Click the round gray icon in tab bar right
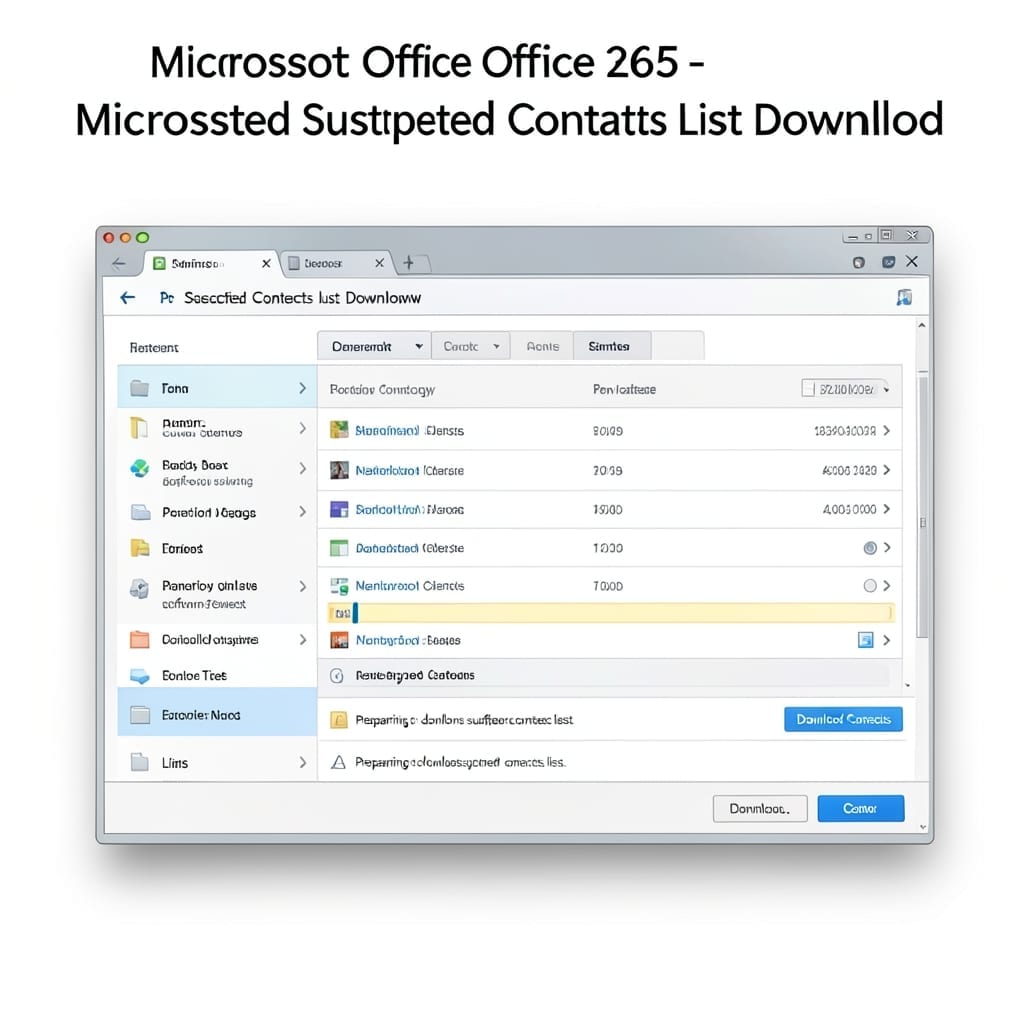 [x=859, y=263]
